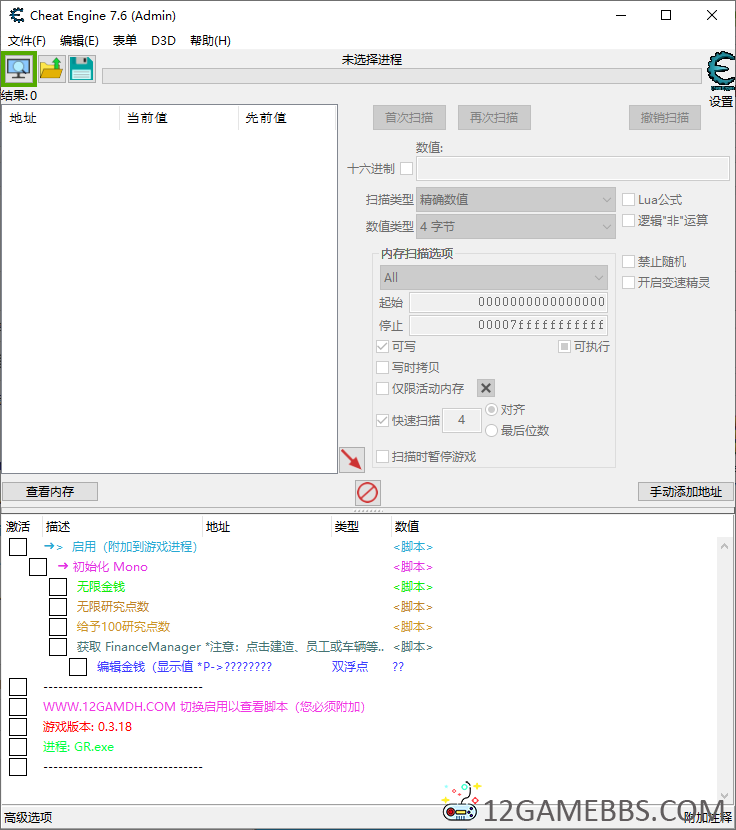Click the fast scan alignment field

tap(462, 420)
